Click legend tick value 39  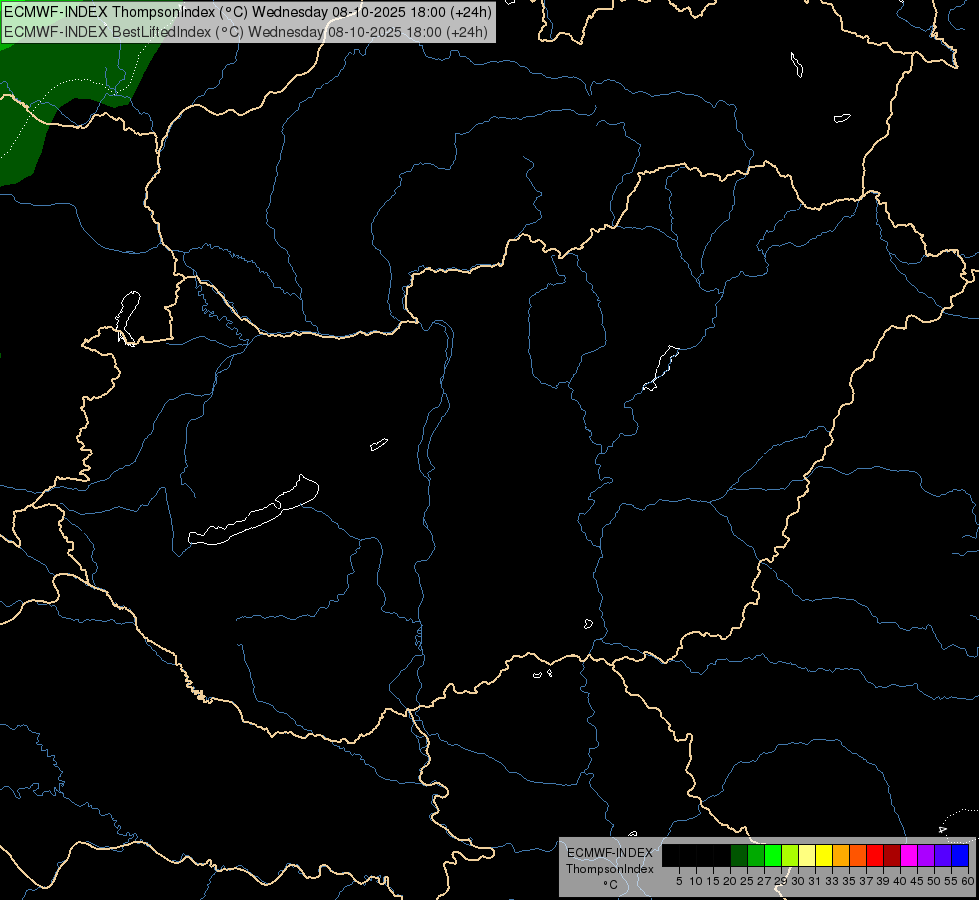[x=883, y=881]
